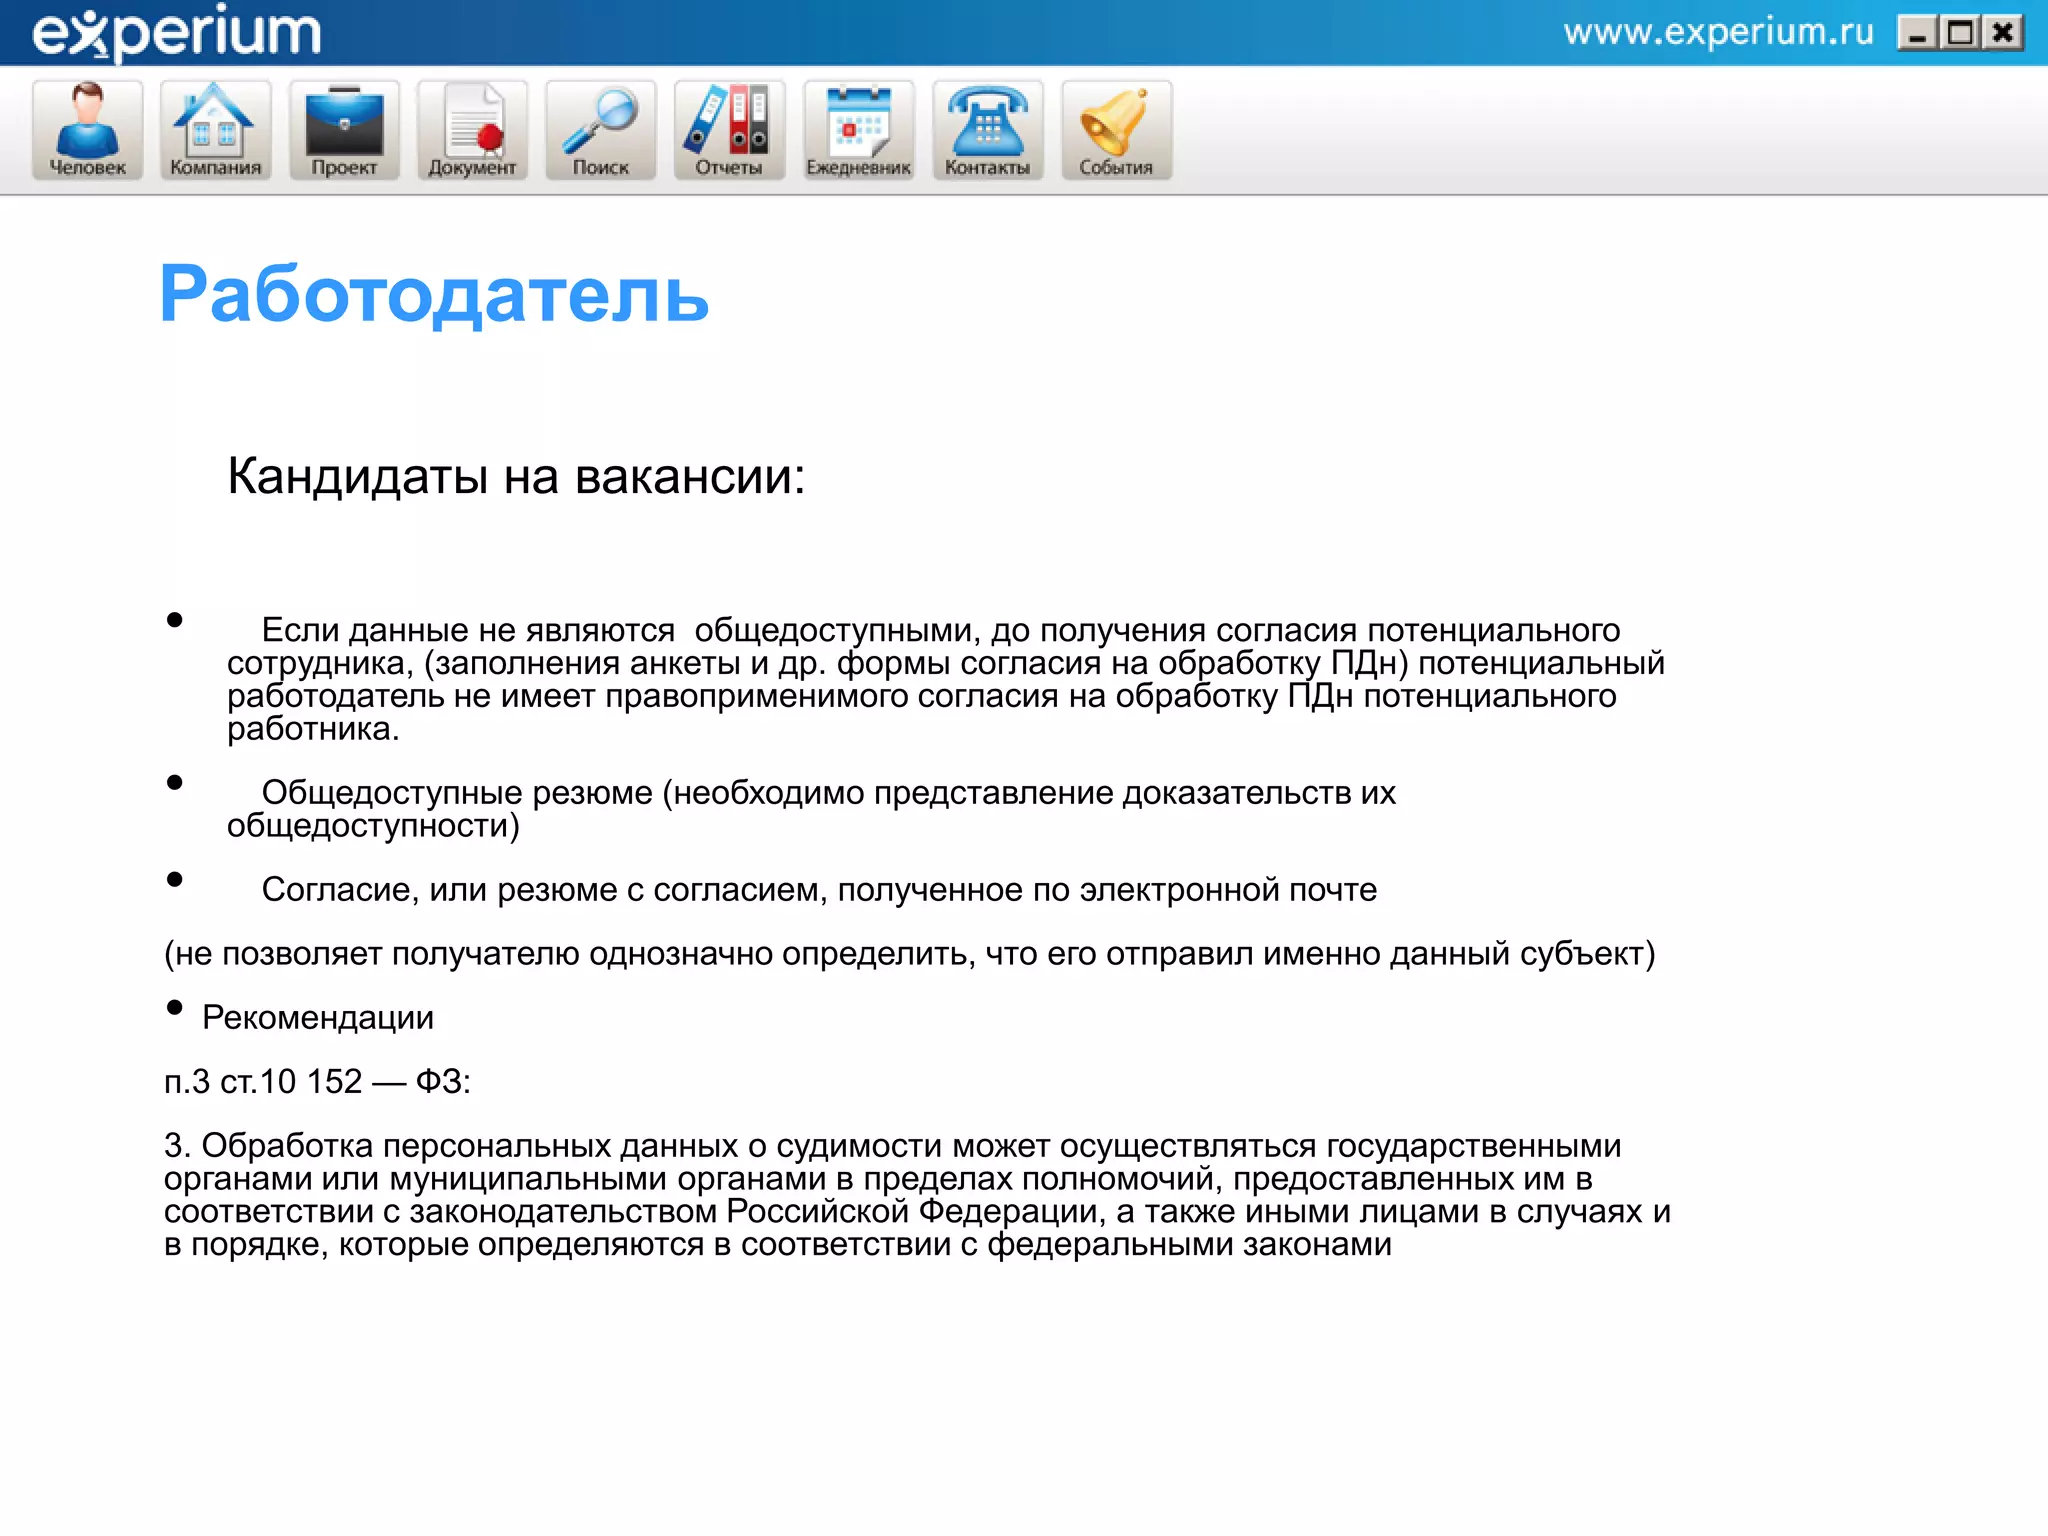Click the bullet starting Общедоступные резюме
Viewport: 2048px width, 1536px height.
tap(811, 808)
